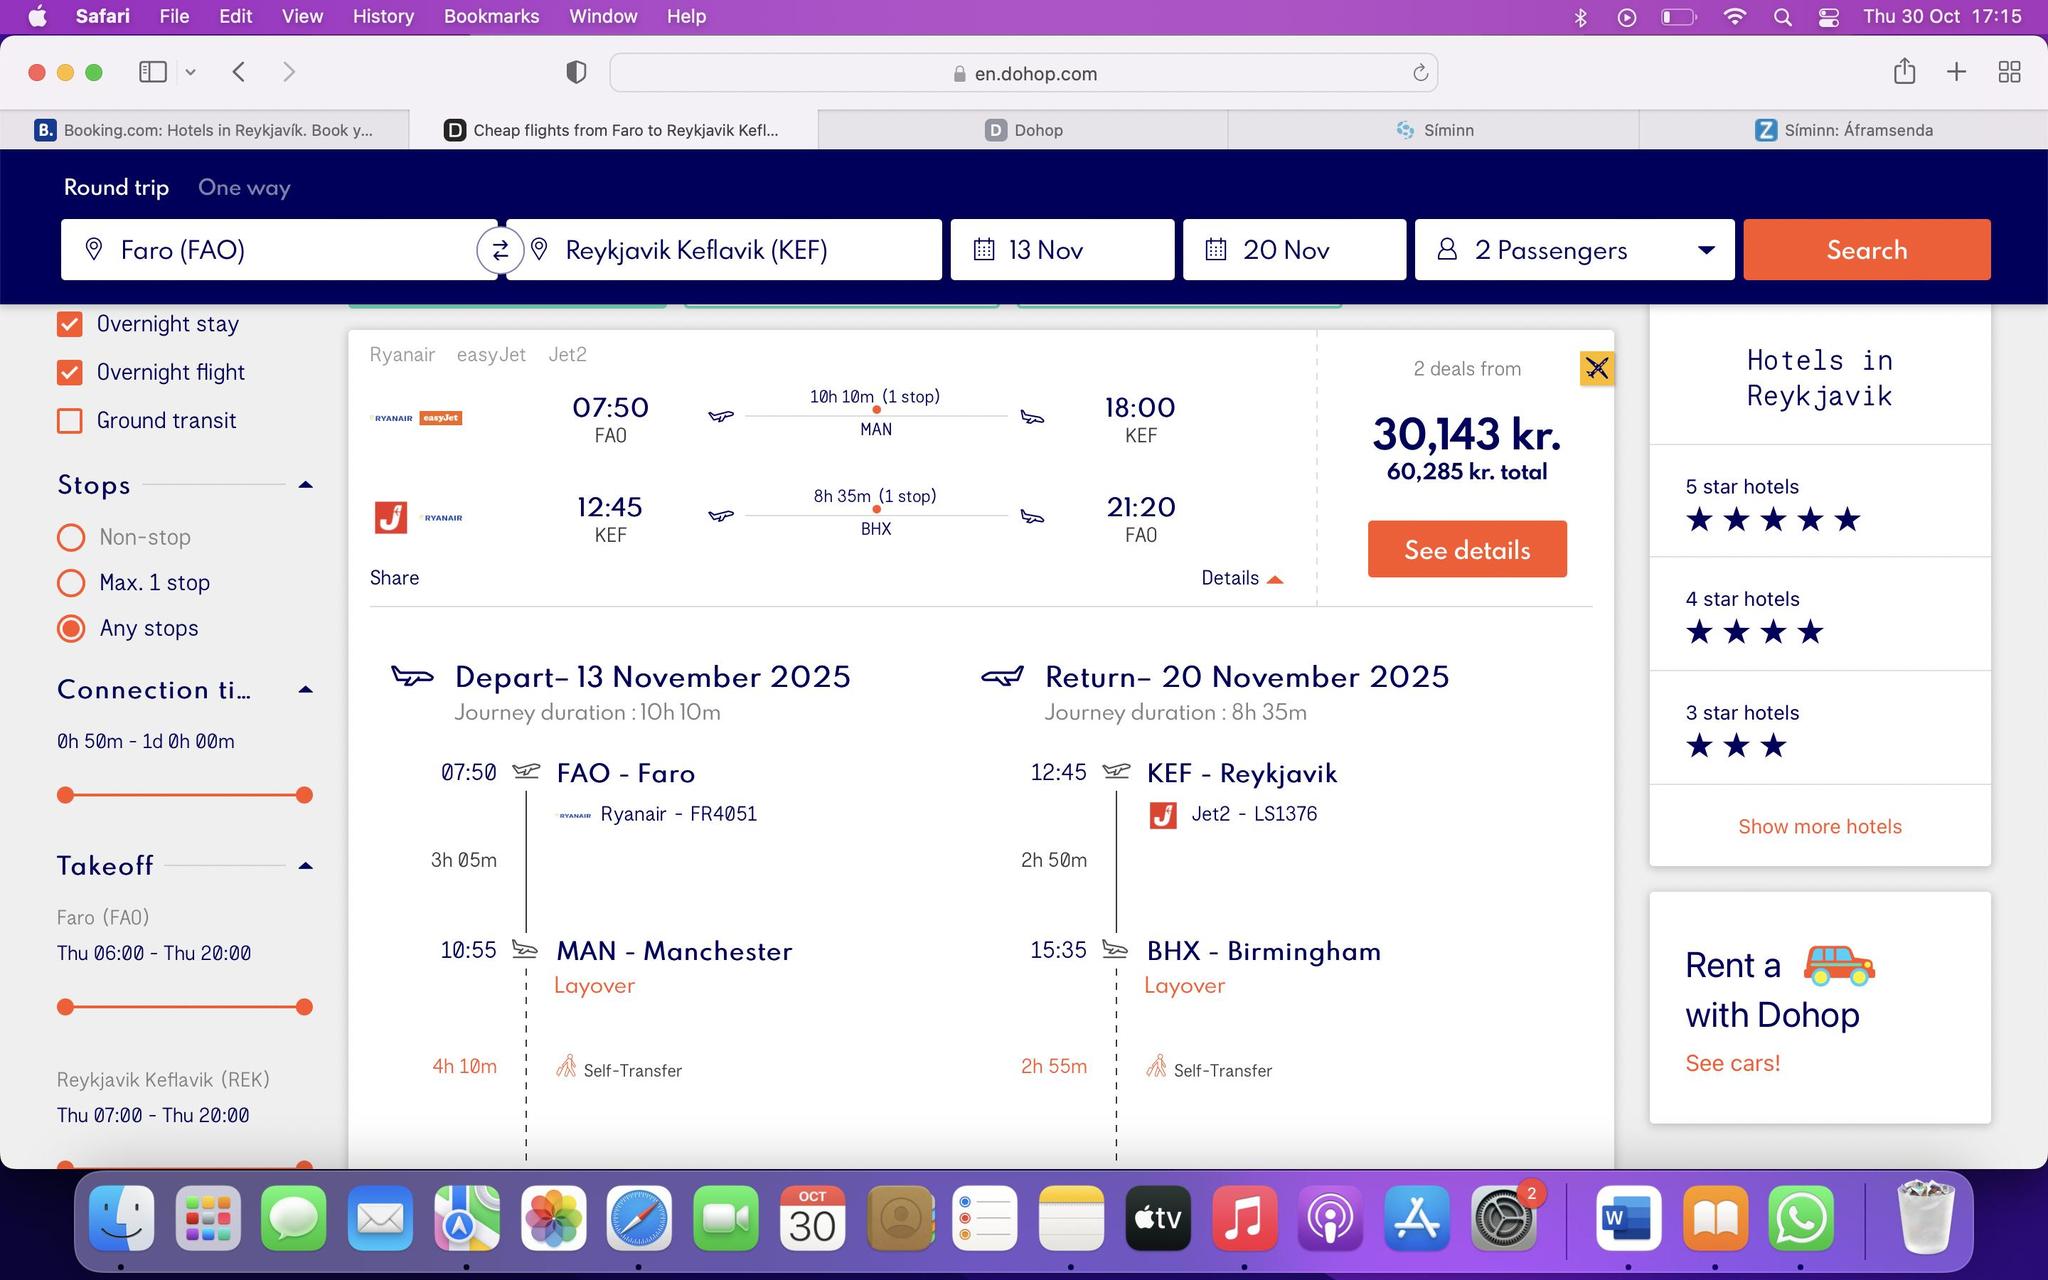Switch to the Síminn: Áframsenda tab

pyautogui.click(x=1843, y=130)
